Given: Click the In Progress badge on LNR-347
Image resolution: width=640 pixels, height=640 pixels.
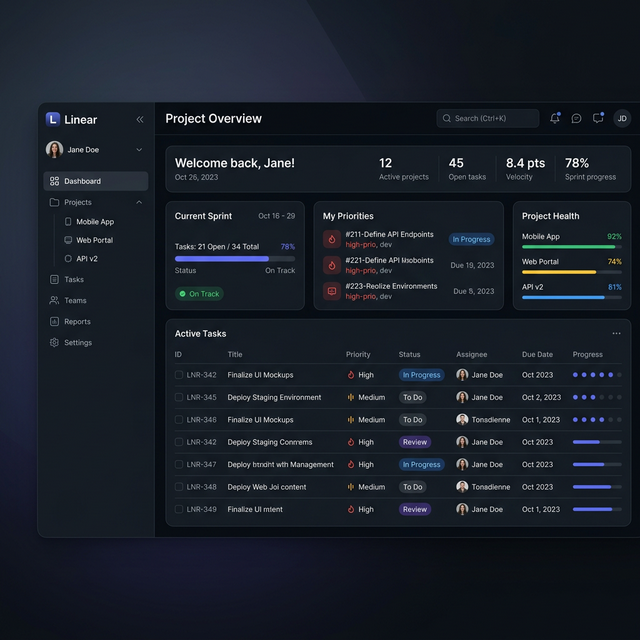Looking at the screenshot, I should click(422, 464).
